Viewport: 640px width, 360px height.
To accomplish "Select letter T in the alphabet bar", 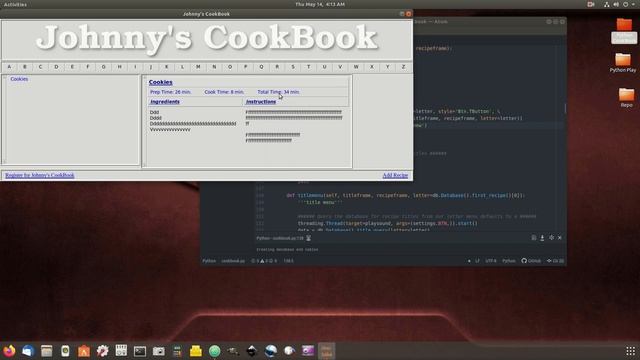I will tap(309, 67).
